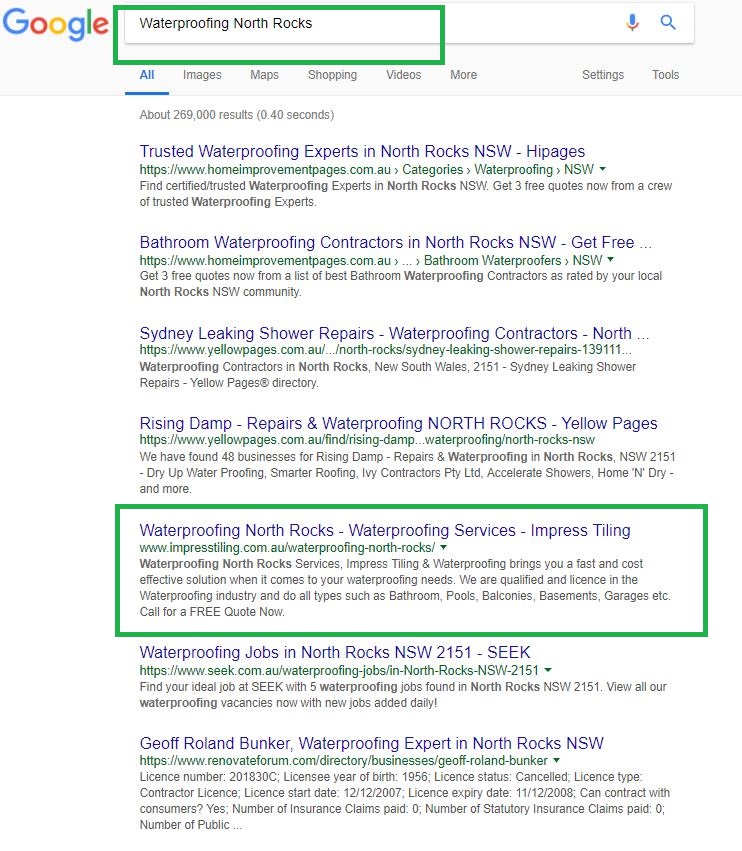Viewport: 742px width, 851px height.
Task: Open Geoff Roland Bunker Waterproofing Expert result
Action: (371, 743)
